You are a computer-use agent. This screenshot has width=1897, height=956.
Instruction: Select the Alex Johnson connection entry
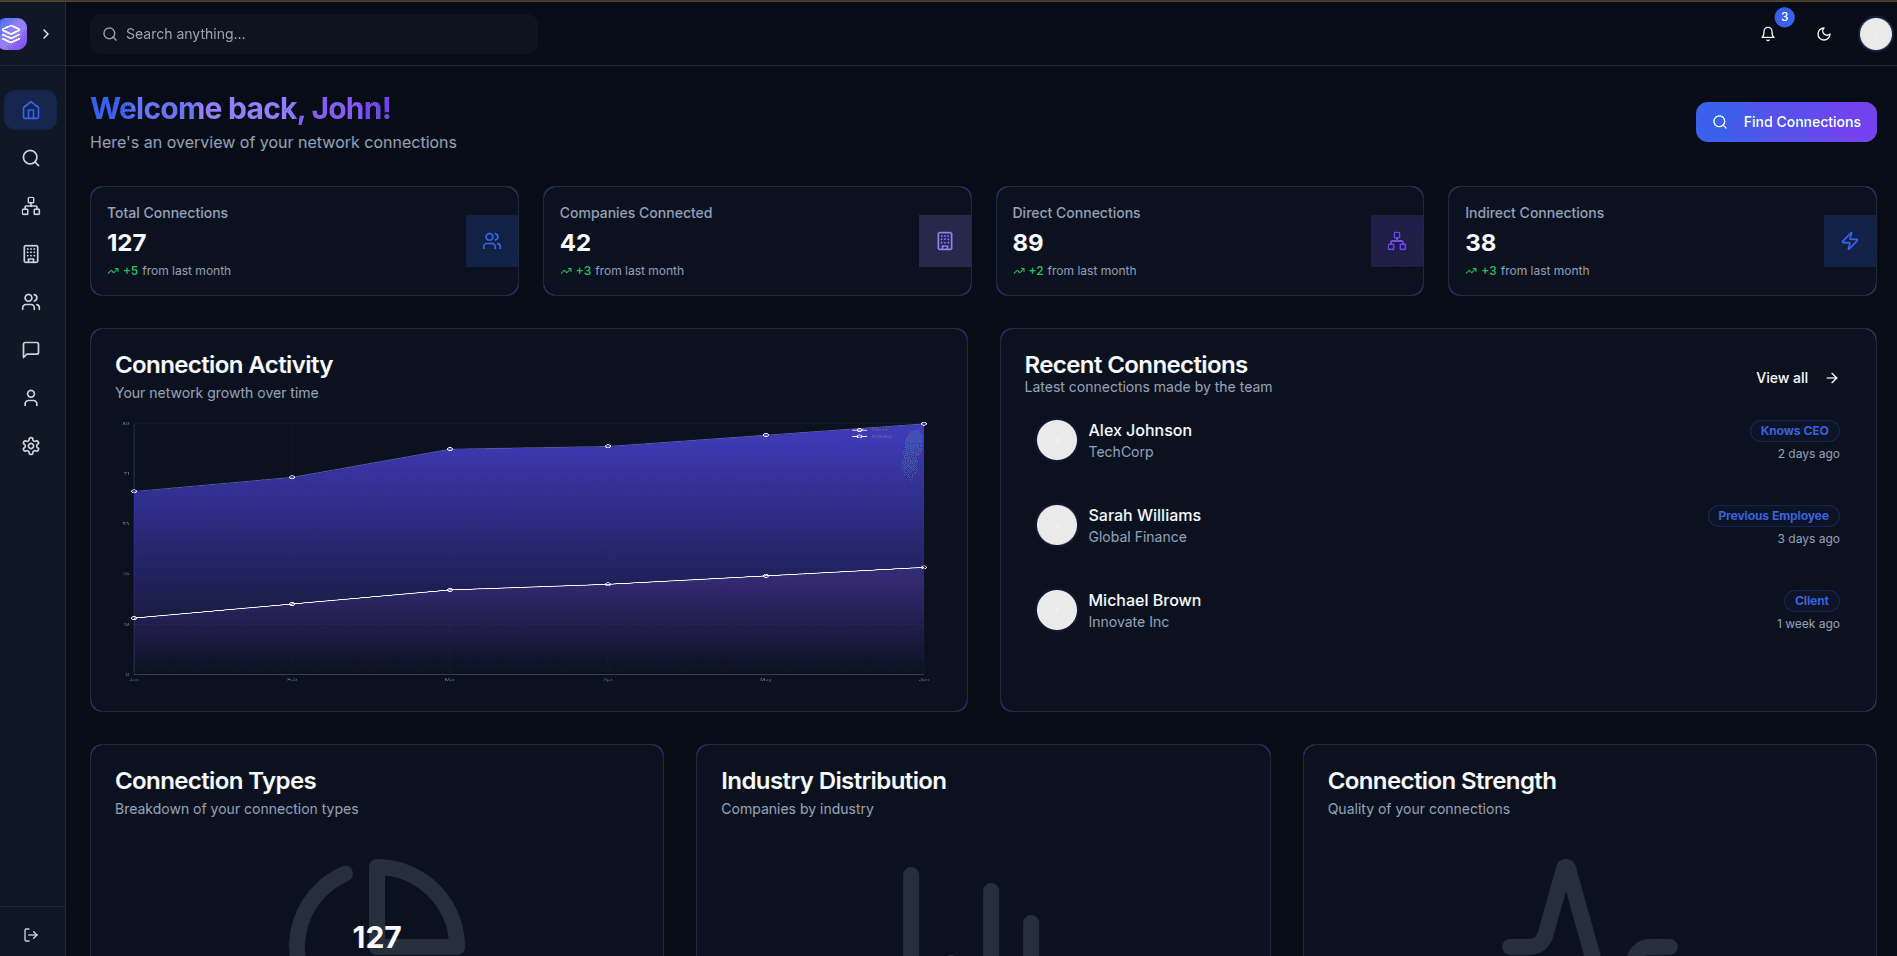(x=1139, y=440)
